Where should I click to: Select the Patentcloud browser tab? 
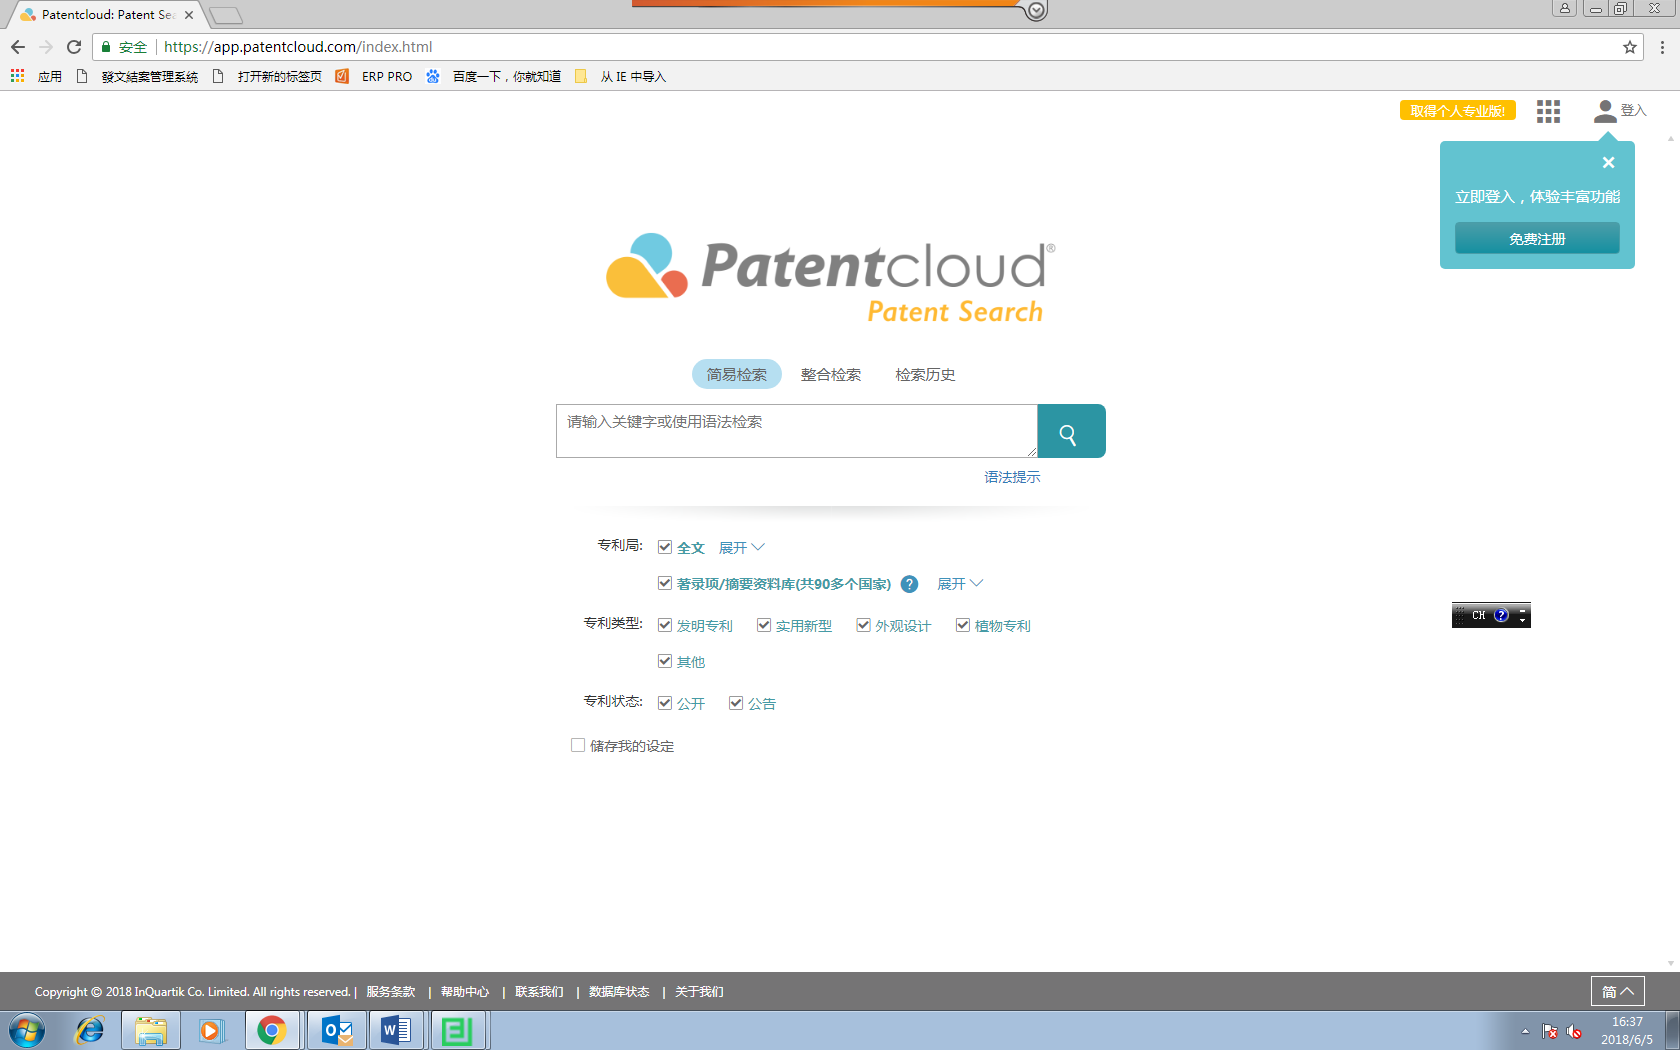tap(105, 15)
